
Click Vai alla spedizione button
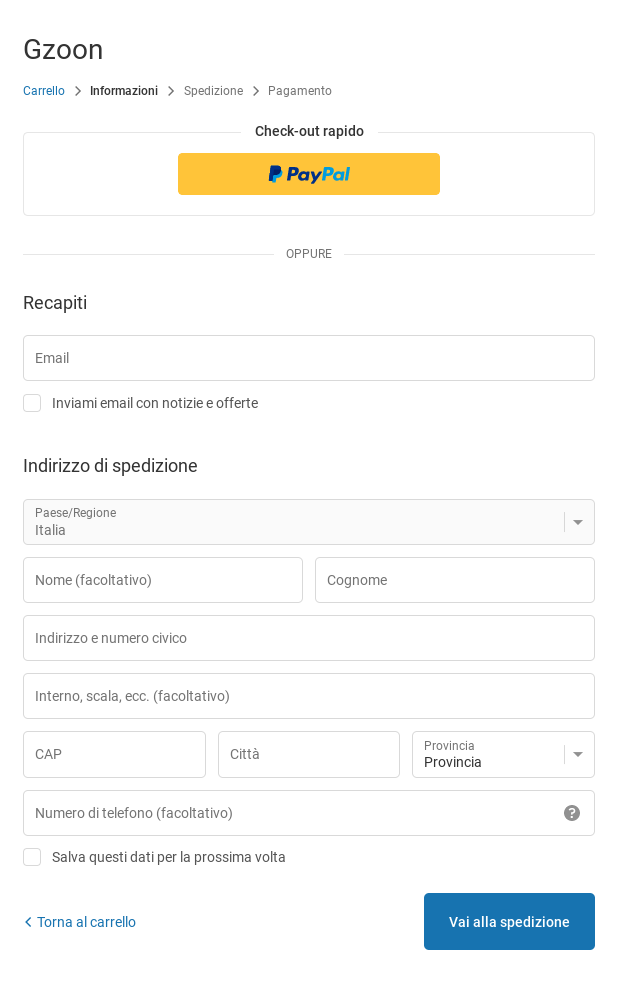(x=509, y=921)
